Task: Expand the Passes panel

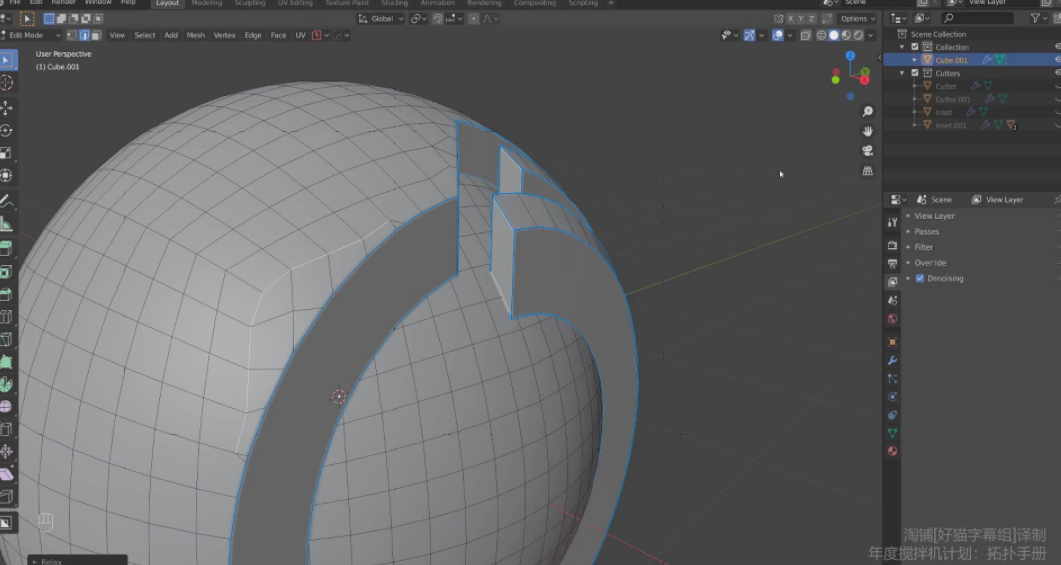Action: 908,231
